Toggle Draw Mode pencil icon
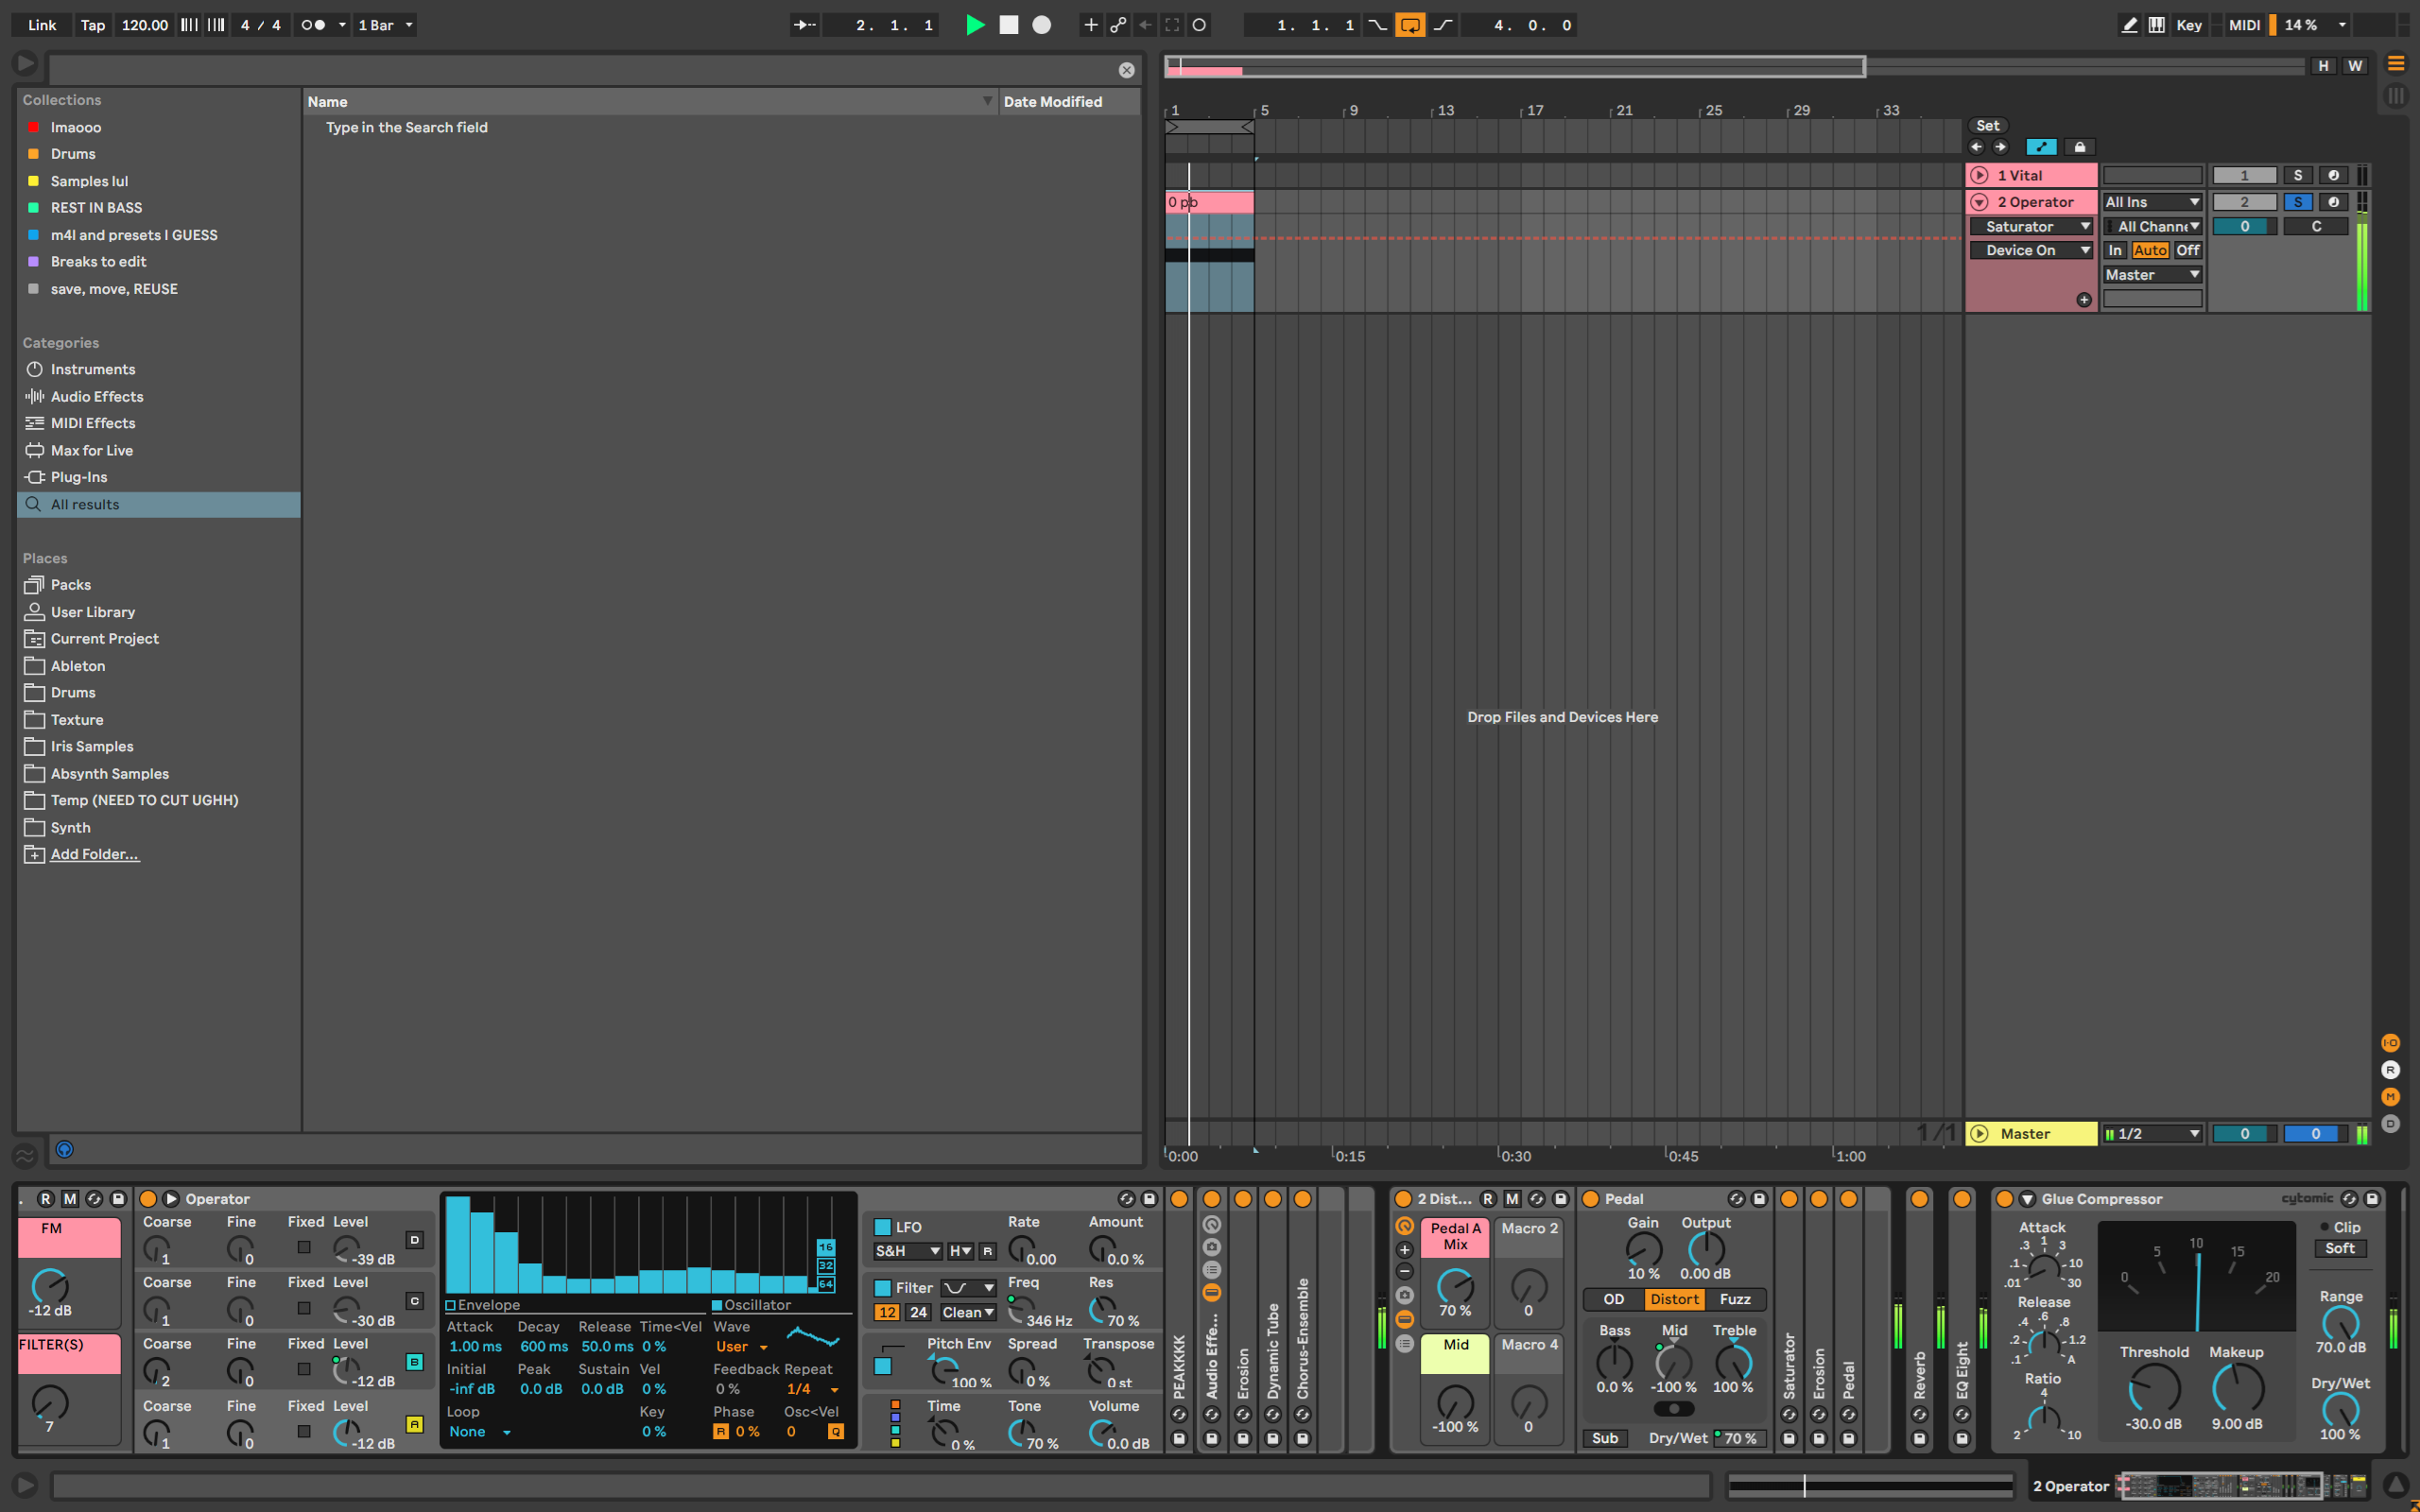This screenshot has width=2420, height=1512. tap(2129, 25)
